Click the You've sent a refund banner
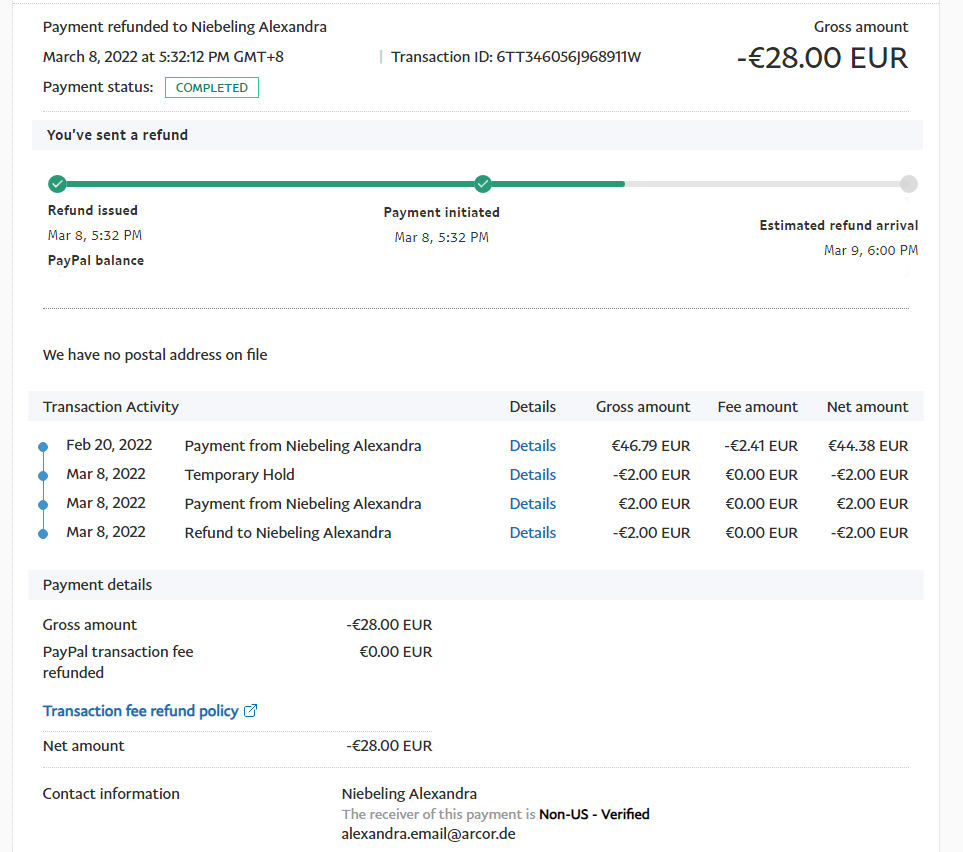963x852 pixels. pyautogui.click(x=117, y=135)
